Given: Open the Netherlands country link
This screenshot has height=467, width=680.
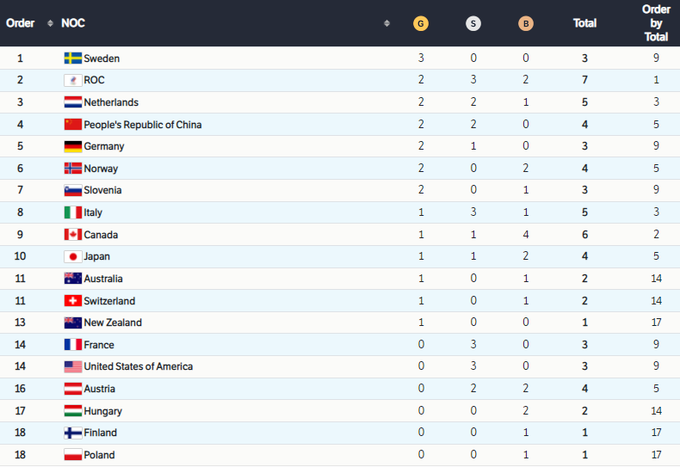Looking at the screenshot, I should [111, 102].
